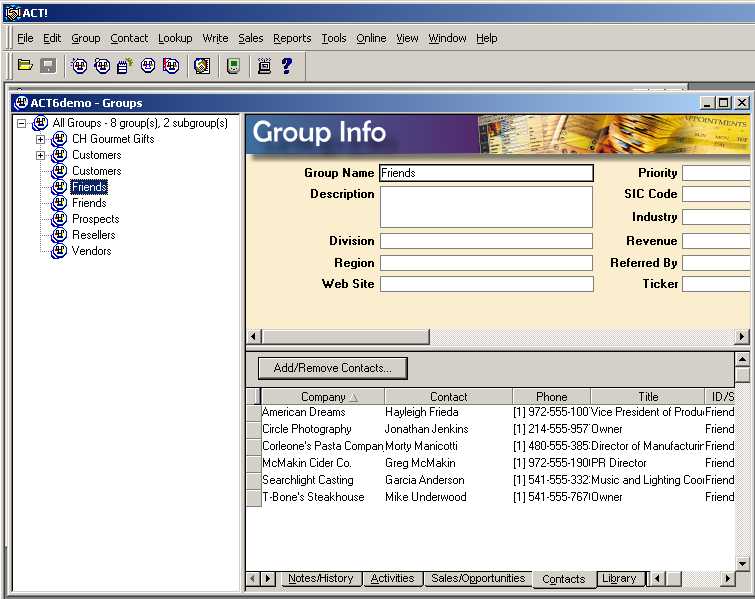Click the All Groups root group icon
This screenshot has width=755, height=599.
(40, 123)
